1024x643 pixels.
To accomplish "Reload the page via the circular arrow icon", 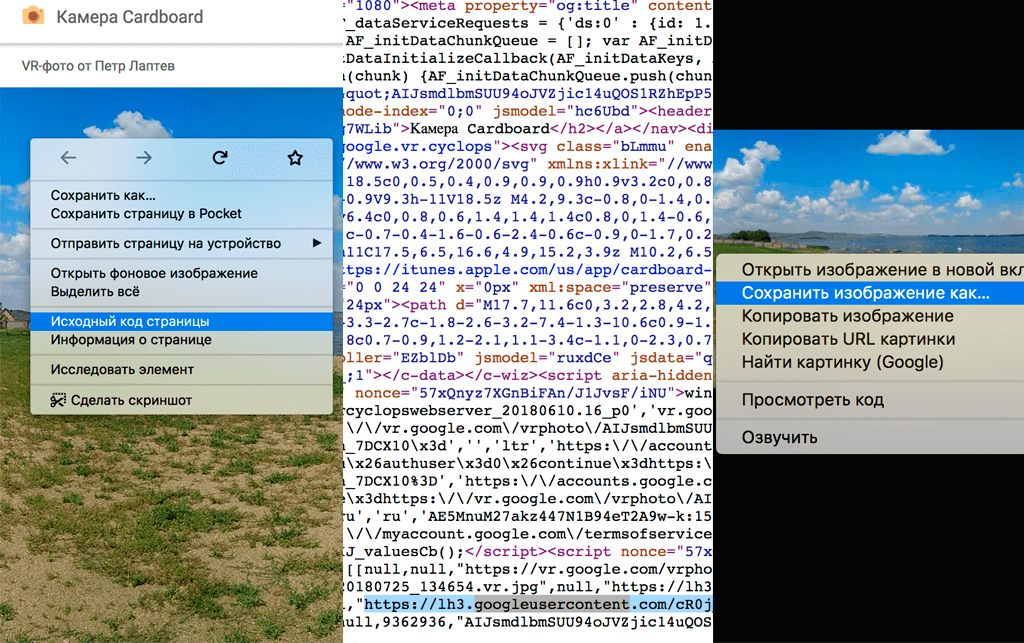I will click(x=220, y=157).
